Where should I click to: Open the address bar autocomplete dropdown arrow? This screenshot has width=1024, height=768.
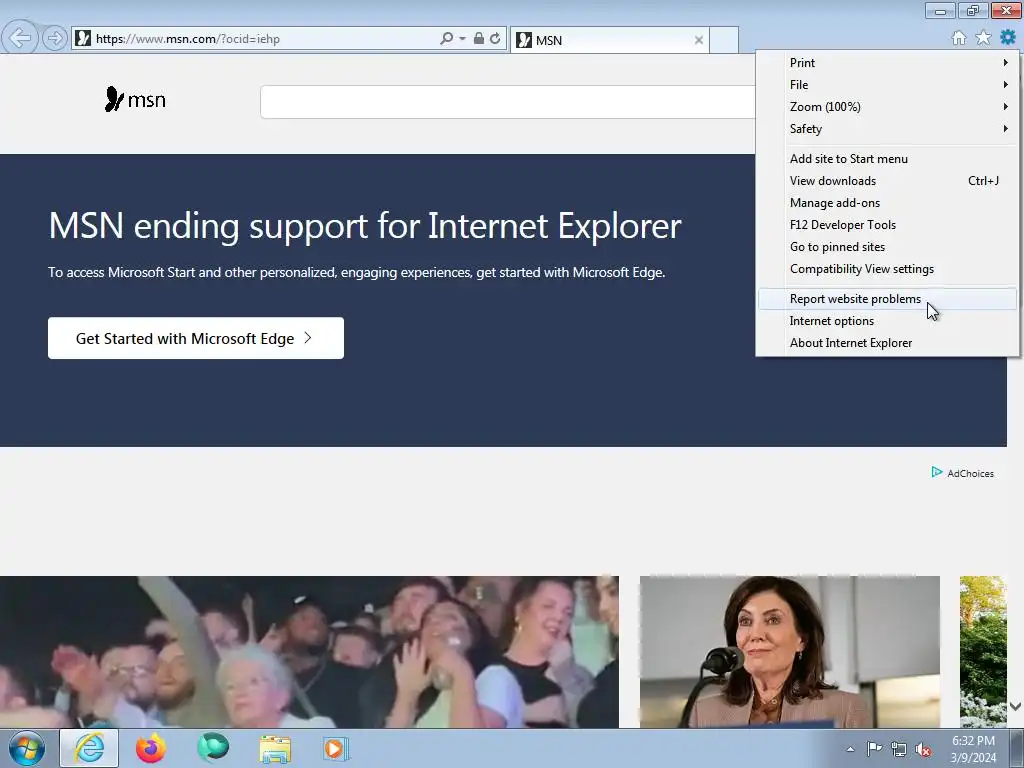462,39
